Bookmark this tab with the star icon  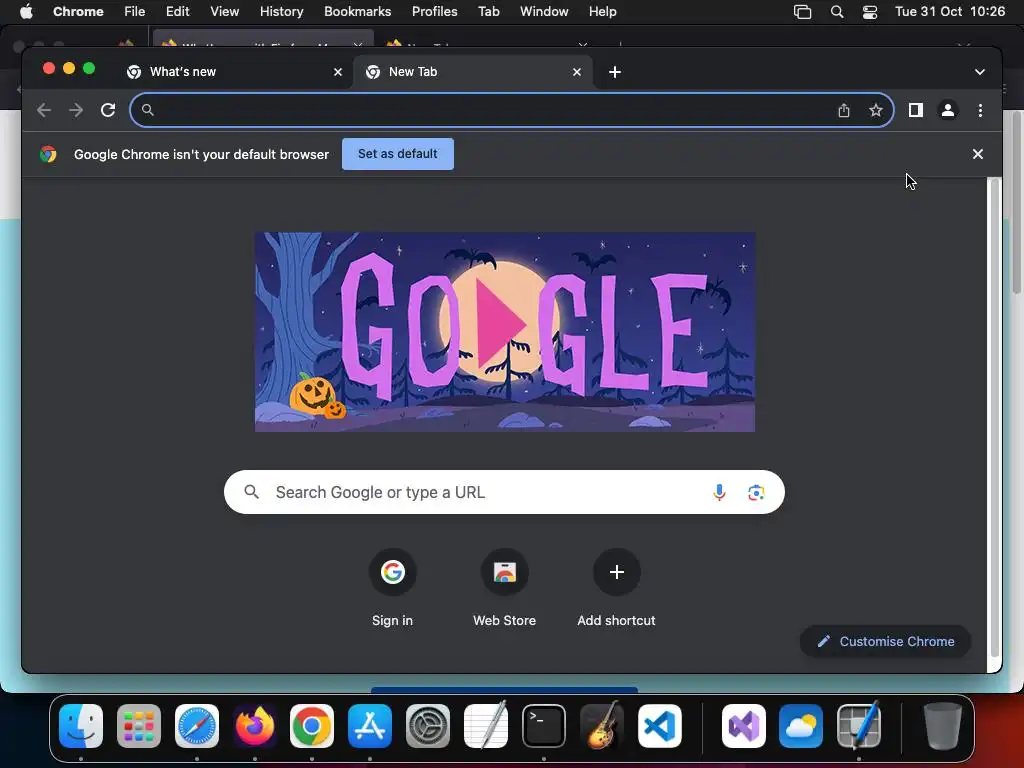[876, 110]
